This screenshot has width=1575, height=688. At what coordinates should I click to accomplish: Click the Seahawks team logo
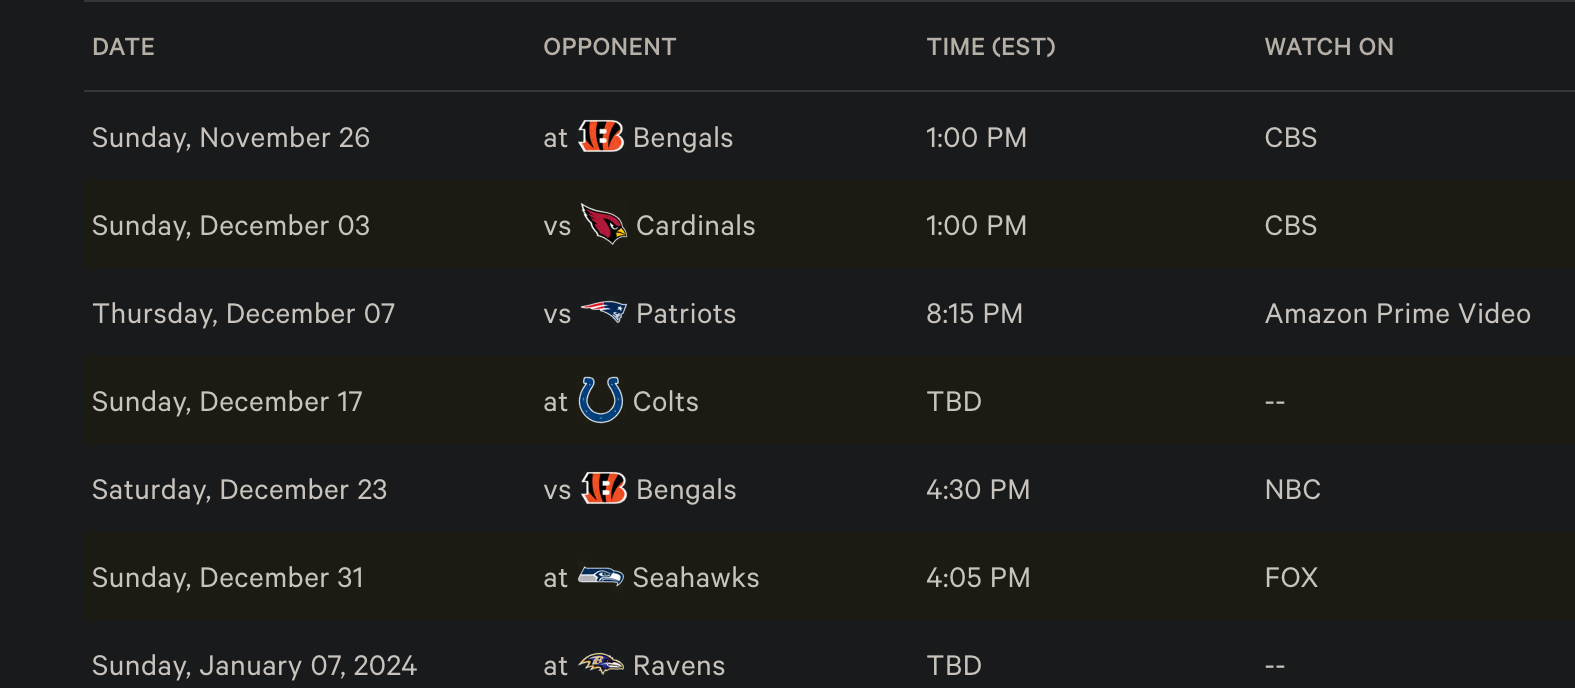click(x=601, y=577)
